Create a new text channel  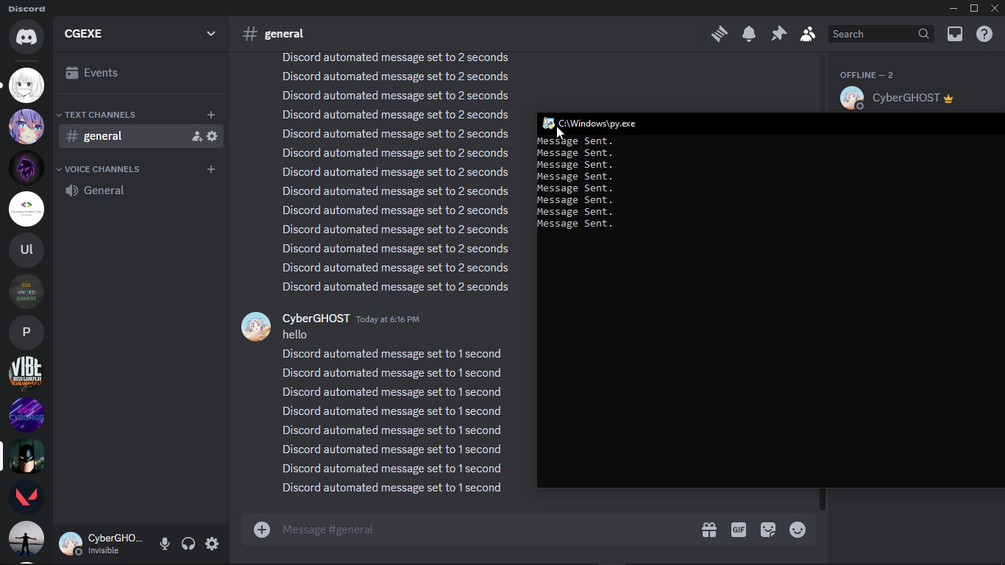tap(211, 115)
